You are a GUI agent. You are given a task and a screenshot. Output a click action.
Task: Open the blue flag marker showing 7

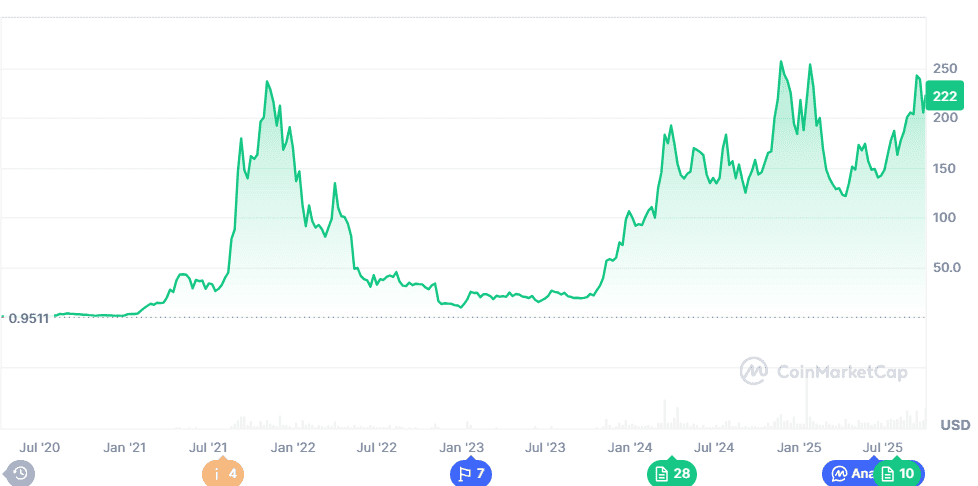(470, 473)
